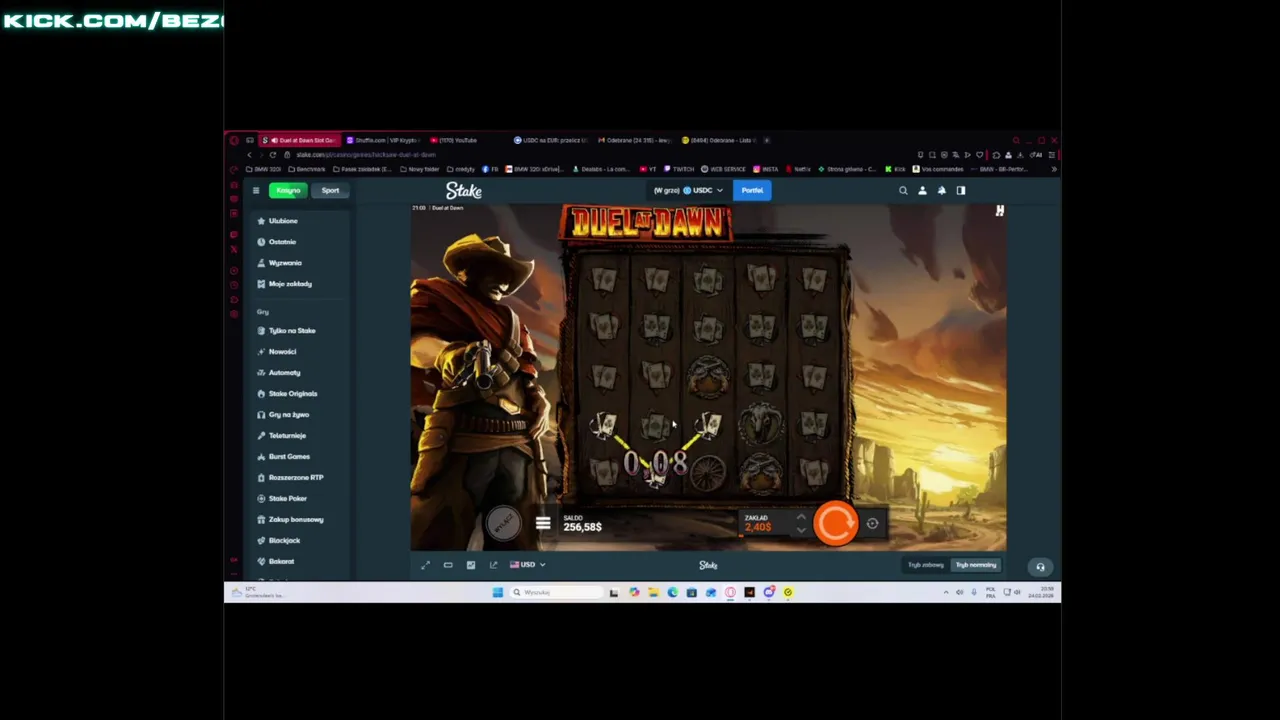Open the USD currency dropdown below game
Screen dimensions: 1280x720
click(528, 565)
